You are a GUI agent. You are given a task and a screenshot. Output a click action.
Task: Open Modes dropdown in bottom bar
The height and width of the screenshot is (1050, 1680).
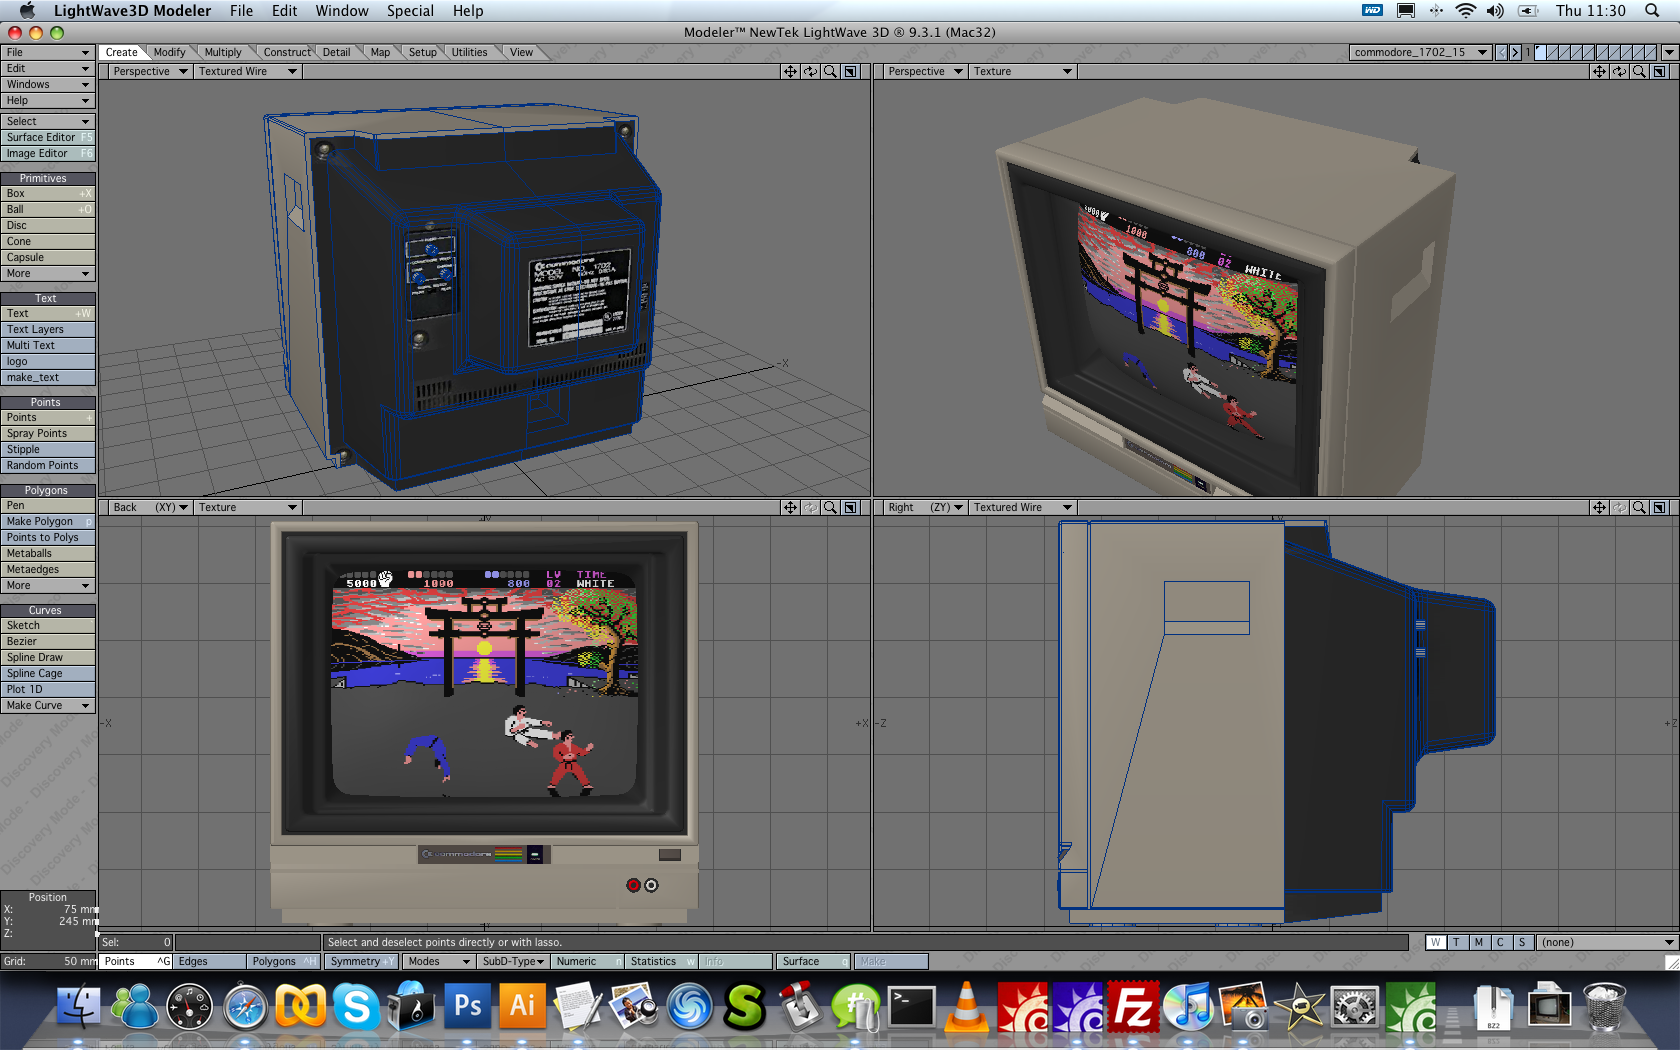point(438,962)
